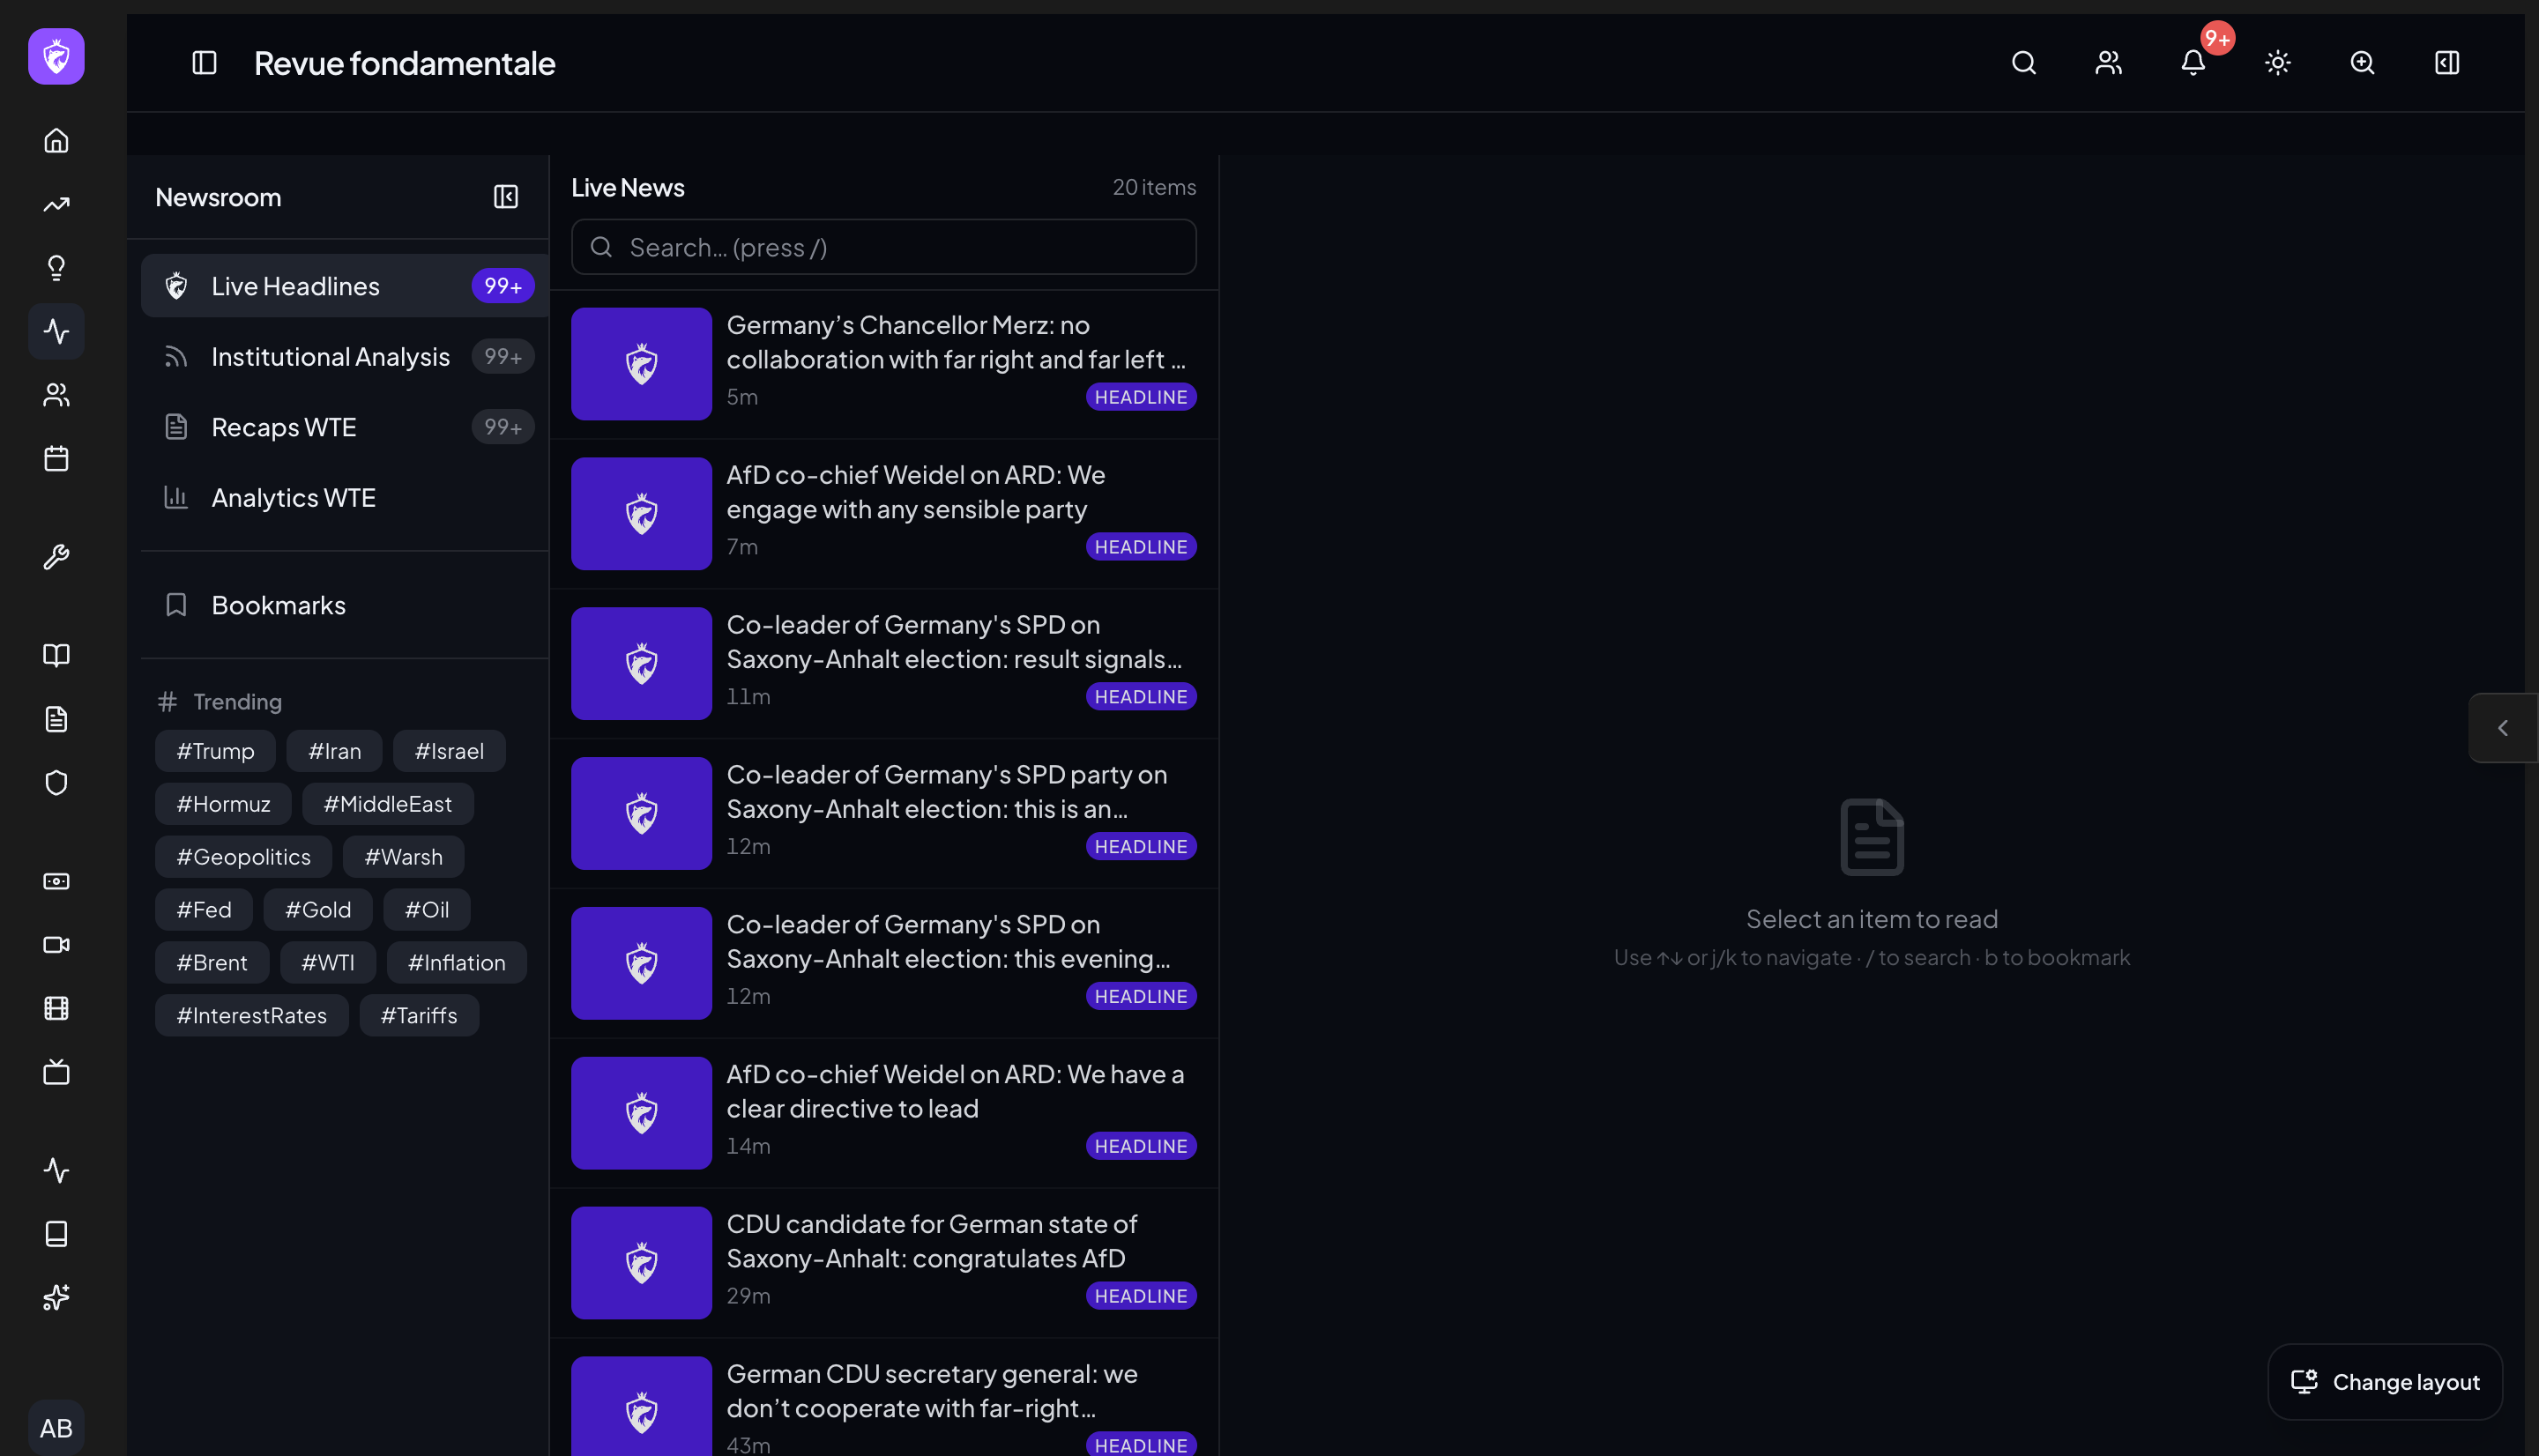Open the trending chart icon in left rail
This screenshot has width=2539, height=1456.
coord(56,204)
